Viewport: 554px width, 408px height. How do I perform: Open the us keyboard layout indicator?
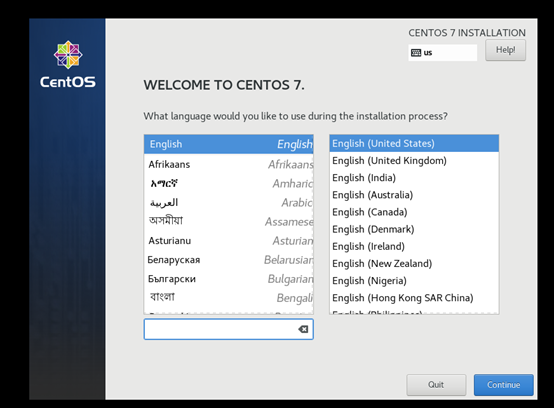tap(443, 53)
